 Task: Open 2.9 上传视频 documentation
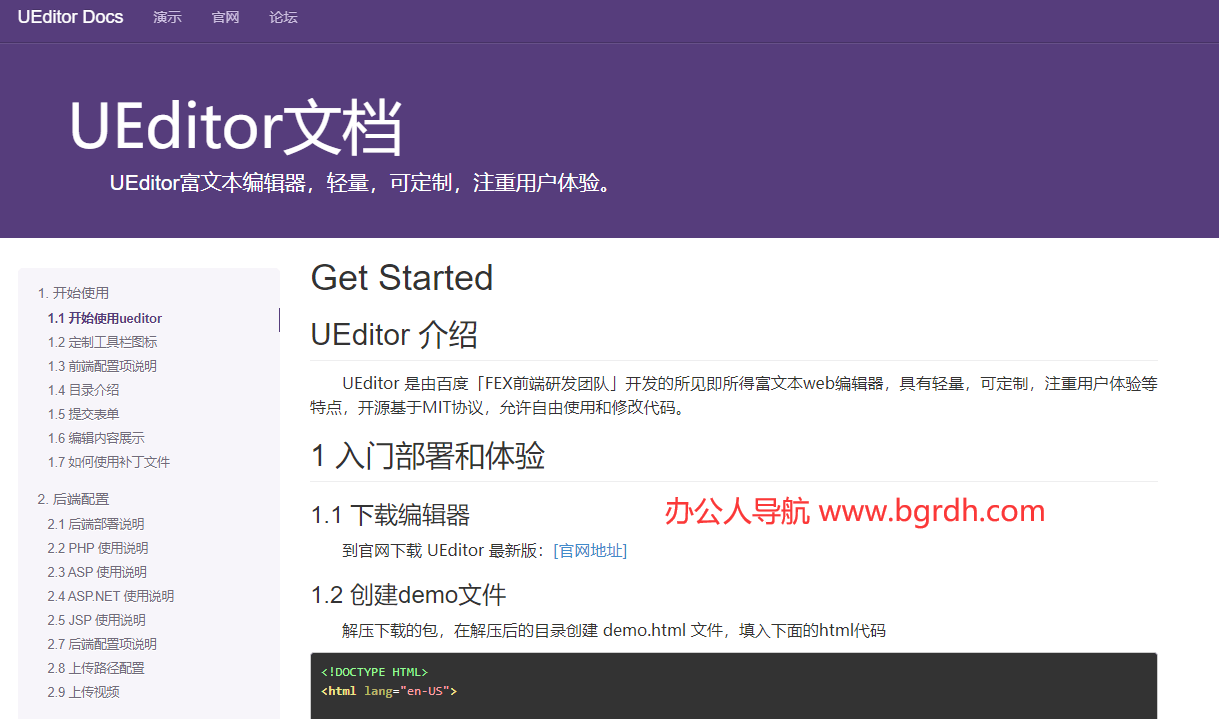pos(85,691)
